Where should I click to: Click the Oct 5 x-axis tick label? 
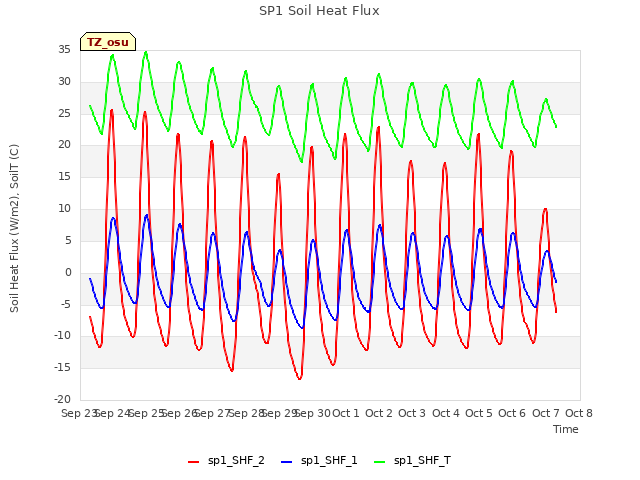[479, 413]
